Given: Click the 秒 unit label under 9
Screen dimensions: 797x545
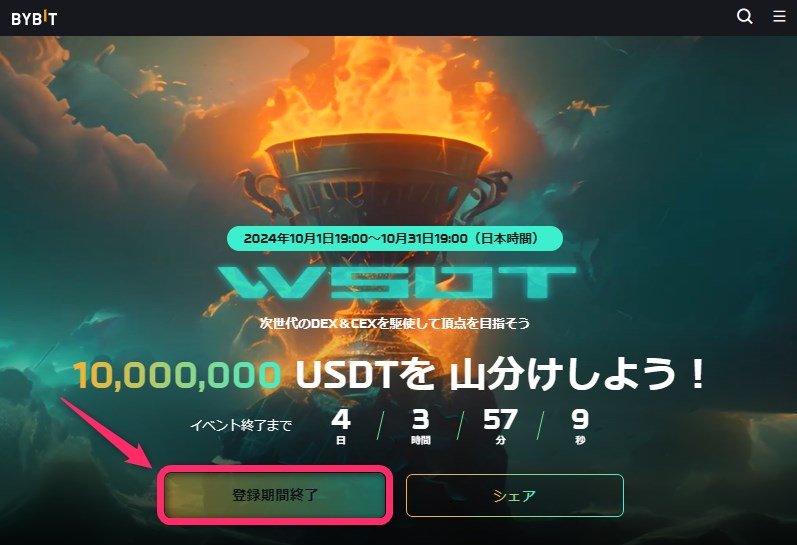Looking at the screenshot, I should (580, 440).
